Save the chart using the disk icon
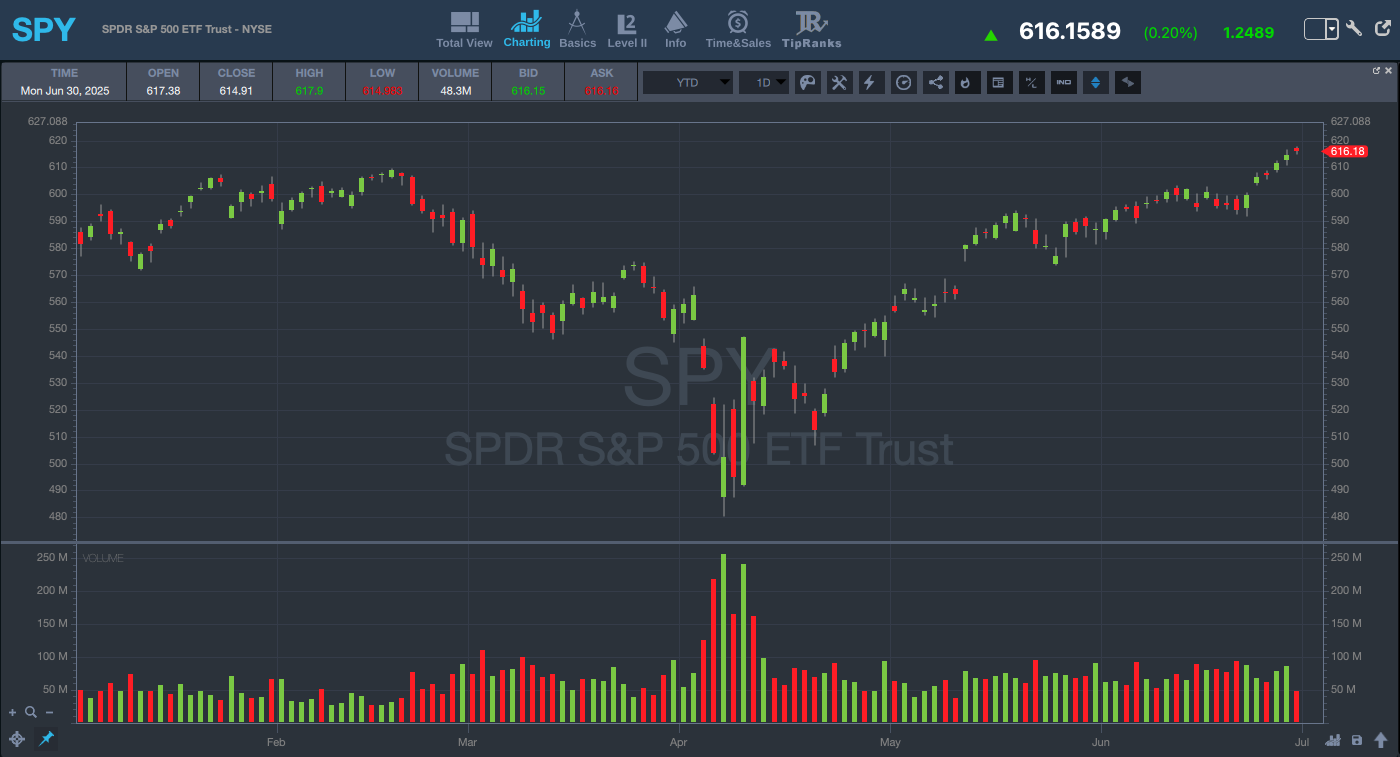Image resolution: width=1400 pixels, height=757 pixels. 1356,740
